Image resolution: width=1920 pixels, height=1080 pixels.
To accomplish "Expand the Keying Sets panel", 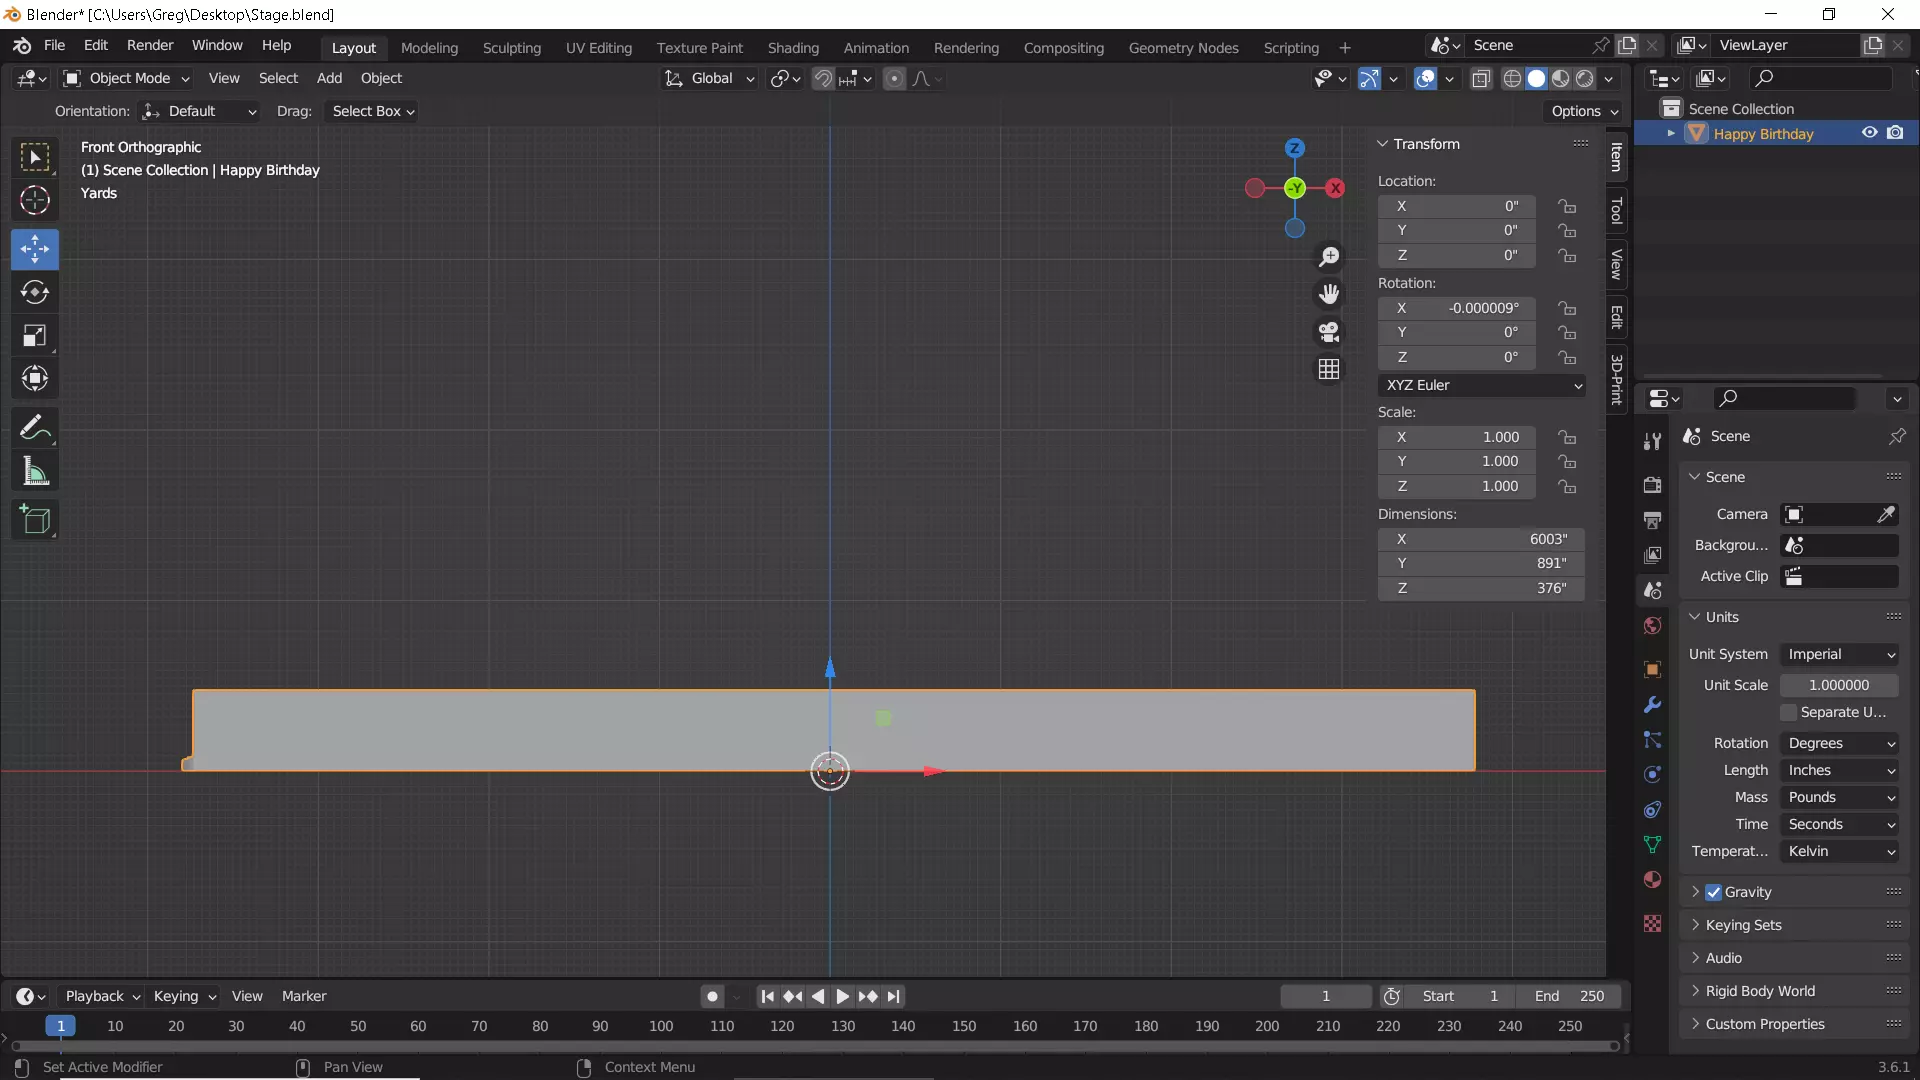I will pos(1743,925).
